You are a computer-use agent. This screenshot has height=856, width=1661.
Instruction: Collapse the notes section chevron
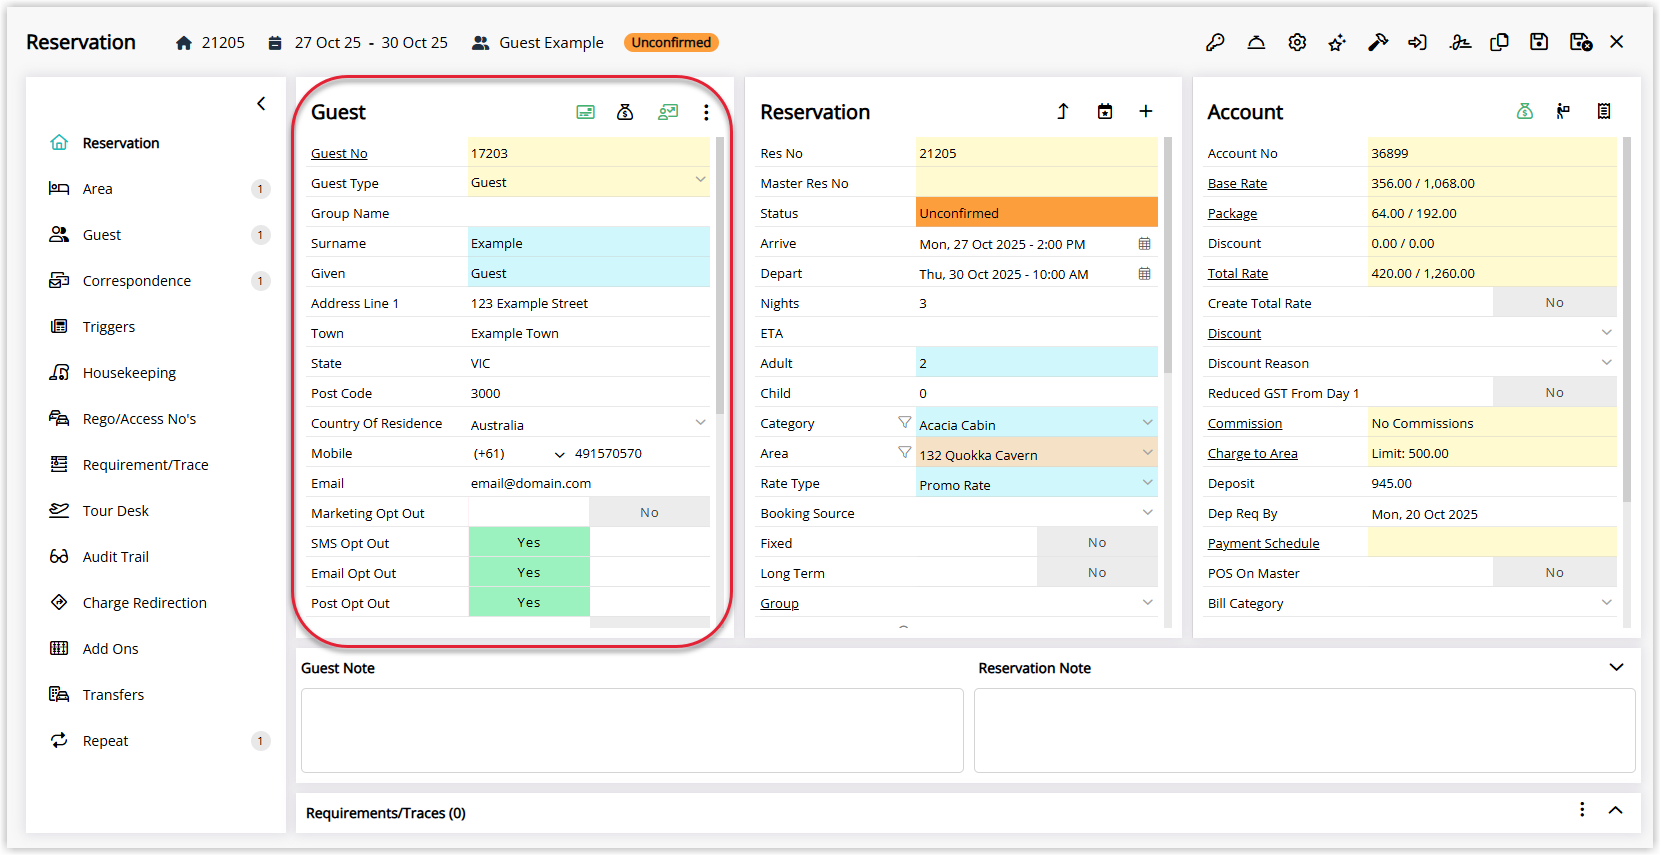click(x=1616, y=667)
